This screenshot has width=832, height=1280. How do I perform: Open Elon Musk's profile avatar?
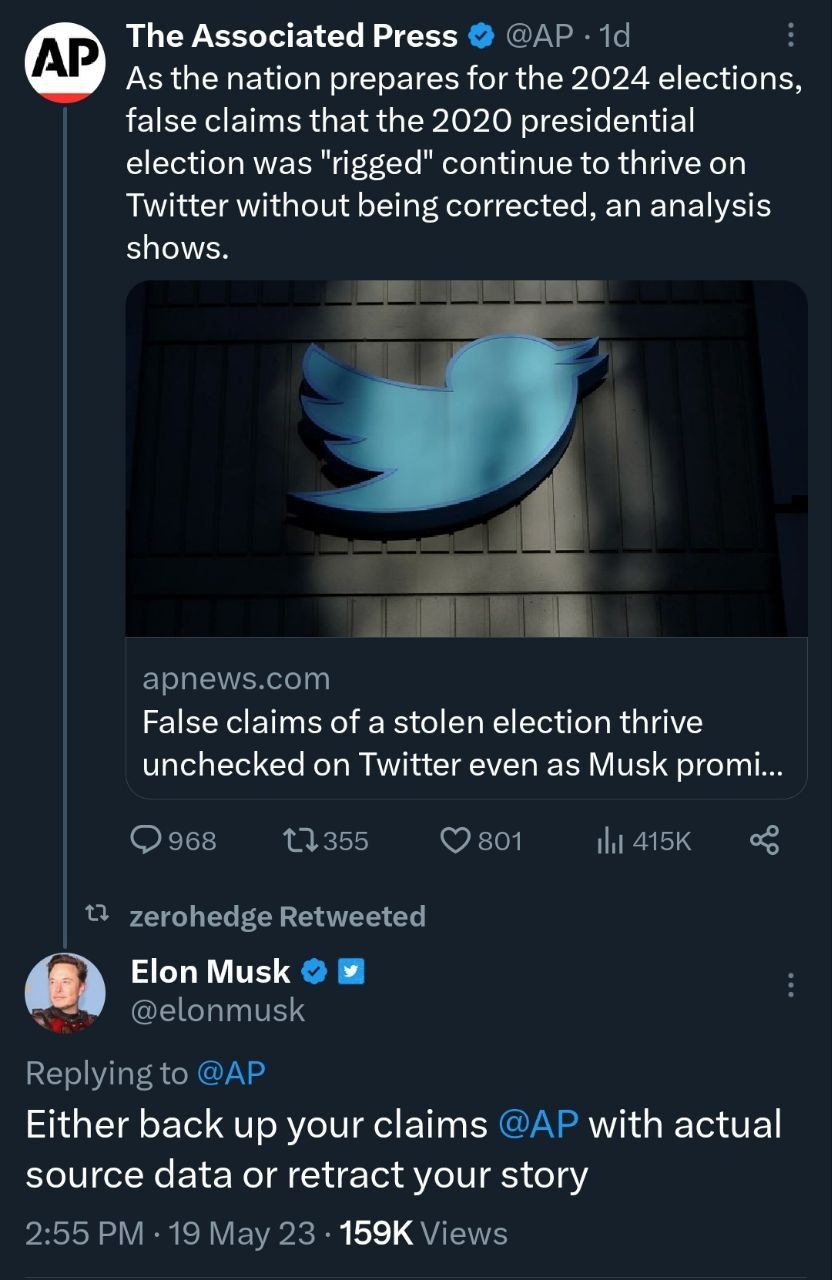pos(64,992)
